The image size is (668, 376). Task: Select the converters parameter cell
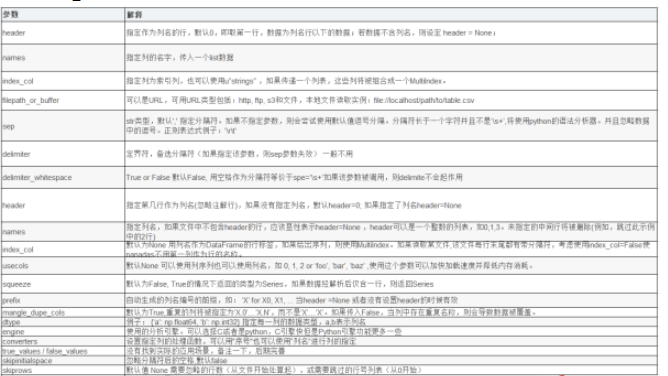[x=63, y=342]
